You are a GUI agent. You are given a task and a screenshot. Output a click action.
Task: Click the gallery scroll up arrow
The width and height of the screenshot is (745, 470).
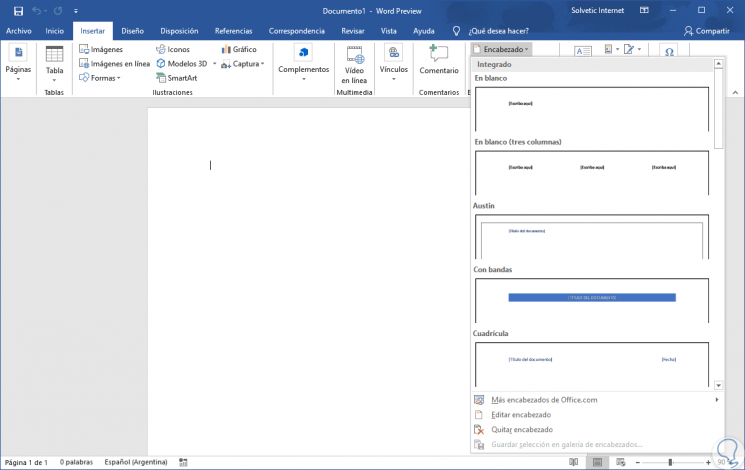click(x=718, y=64)
